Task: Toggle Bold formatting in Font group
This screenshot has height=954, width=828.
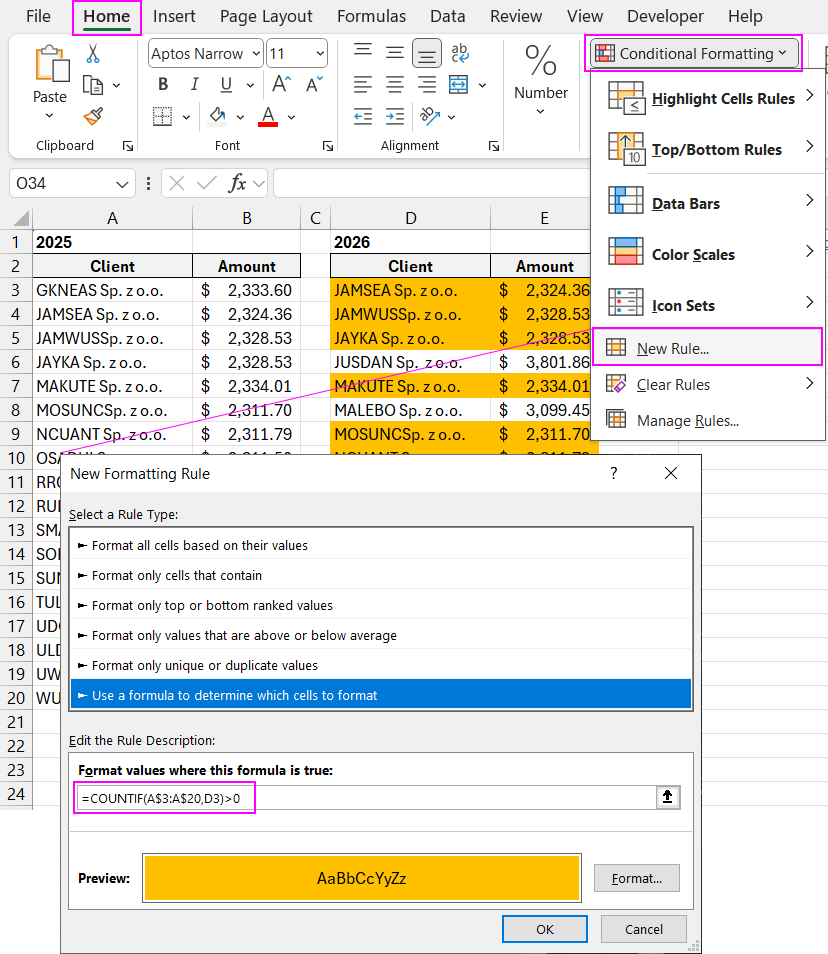Action: click(164, 85)
